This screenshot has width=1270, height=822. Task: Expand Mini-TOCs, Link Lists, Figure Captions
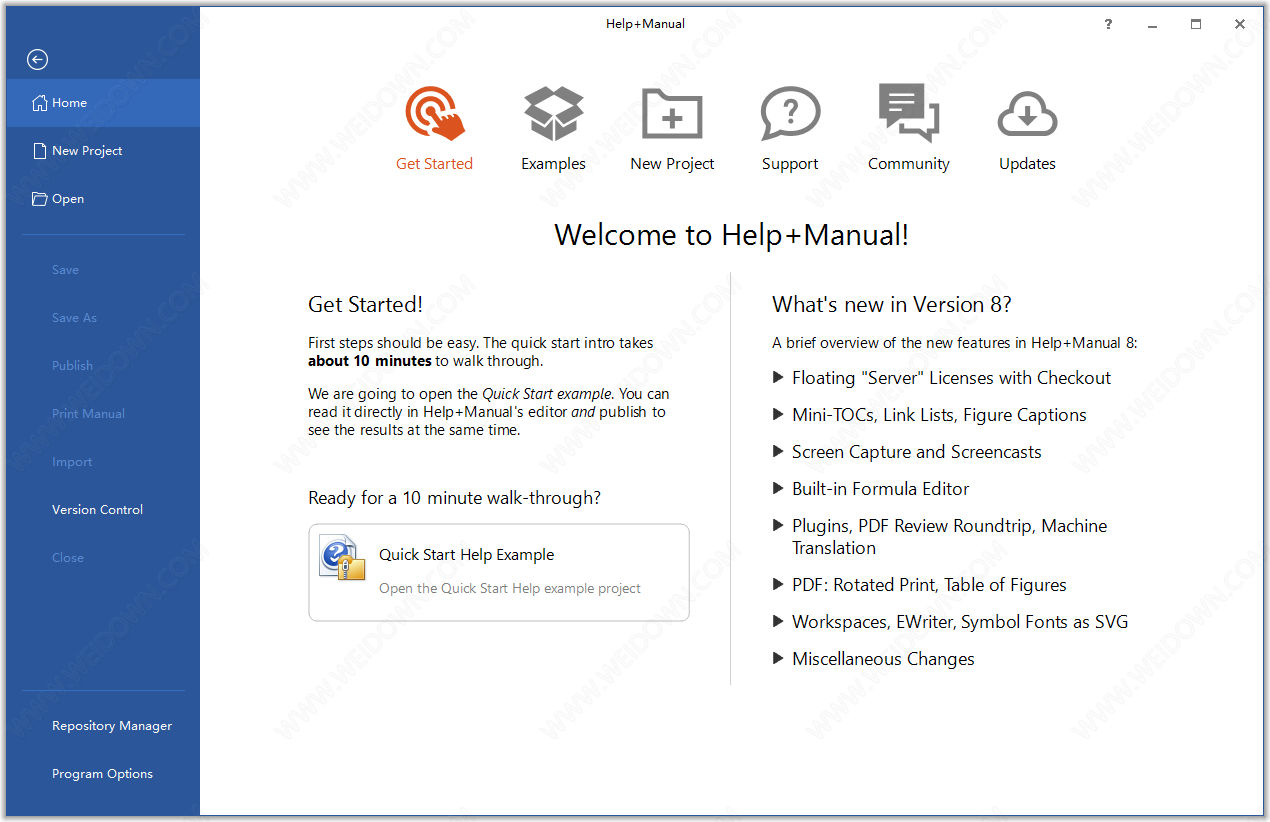click(x=938, y=415)
